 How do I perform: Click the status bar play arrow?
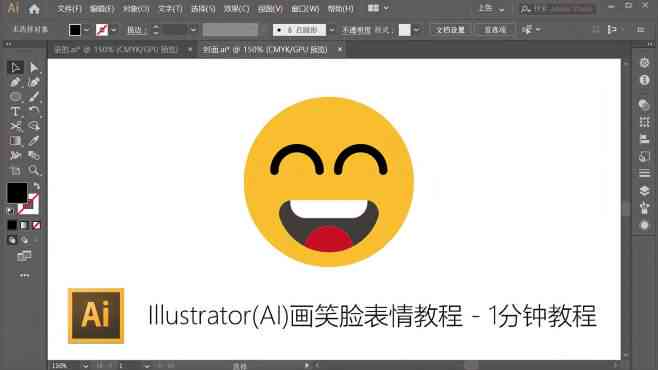(x=307, y=365)
